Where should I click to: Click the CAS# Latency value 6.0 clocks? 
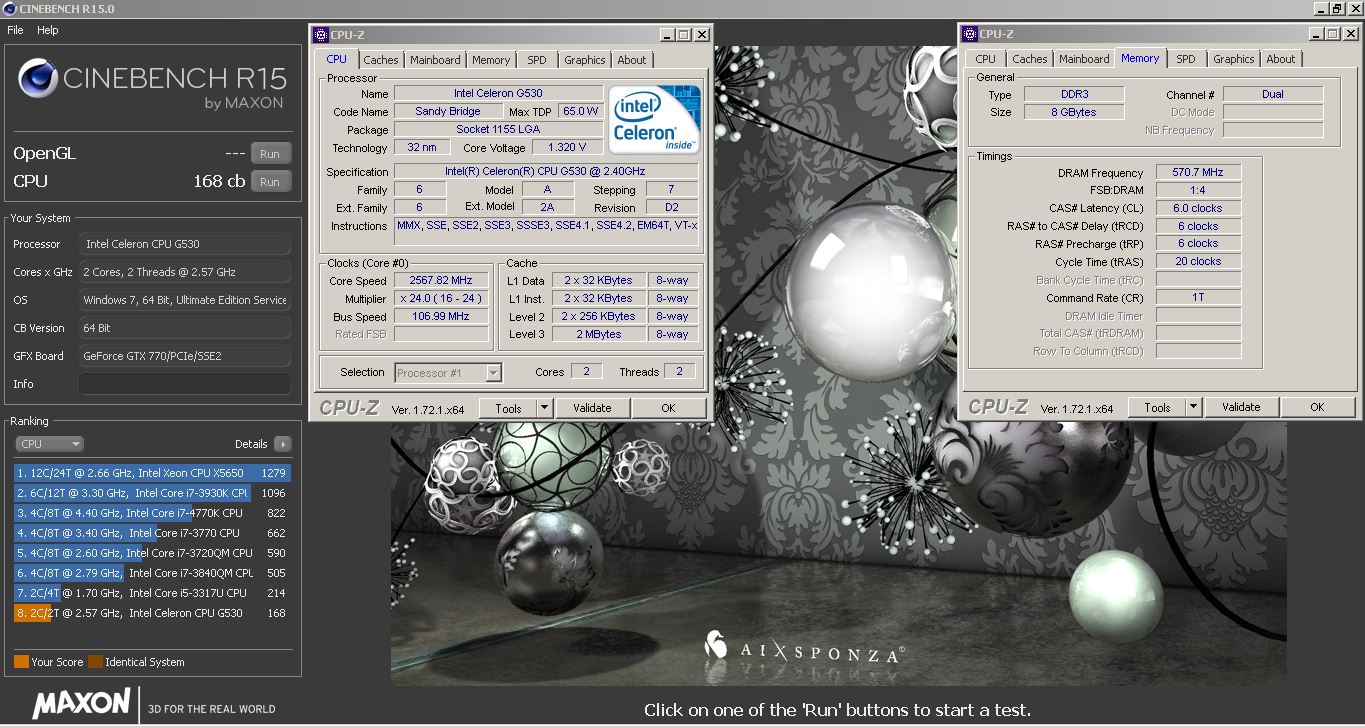pyautogui.click(x=1199, y=208)
